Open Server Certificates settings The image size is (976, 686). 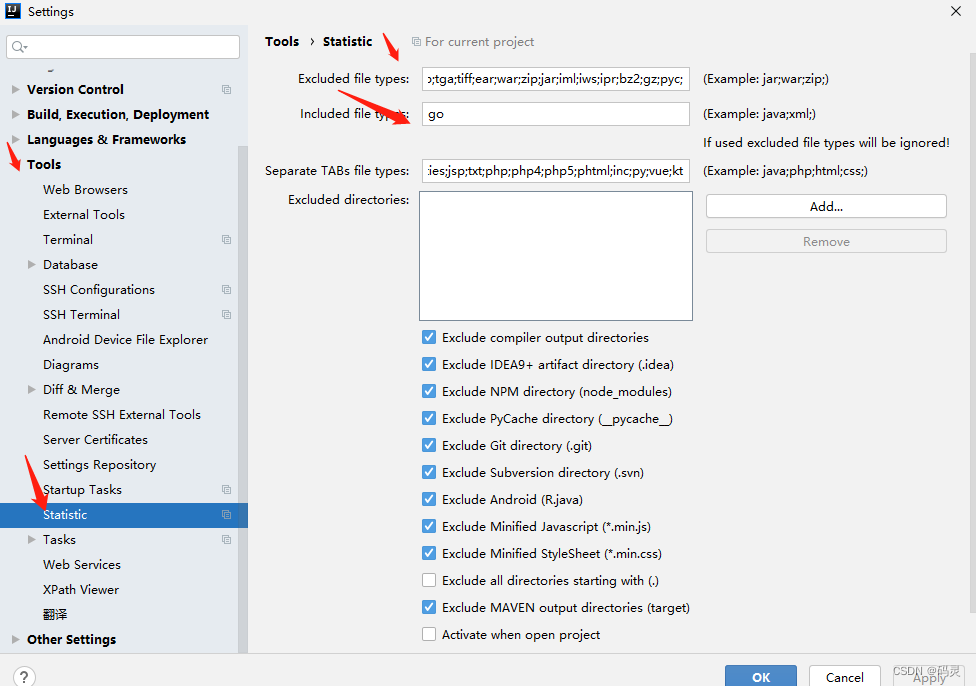point(95,439)
